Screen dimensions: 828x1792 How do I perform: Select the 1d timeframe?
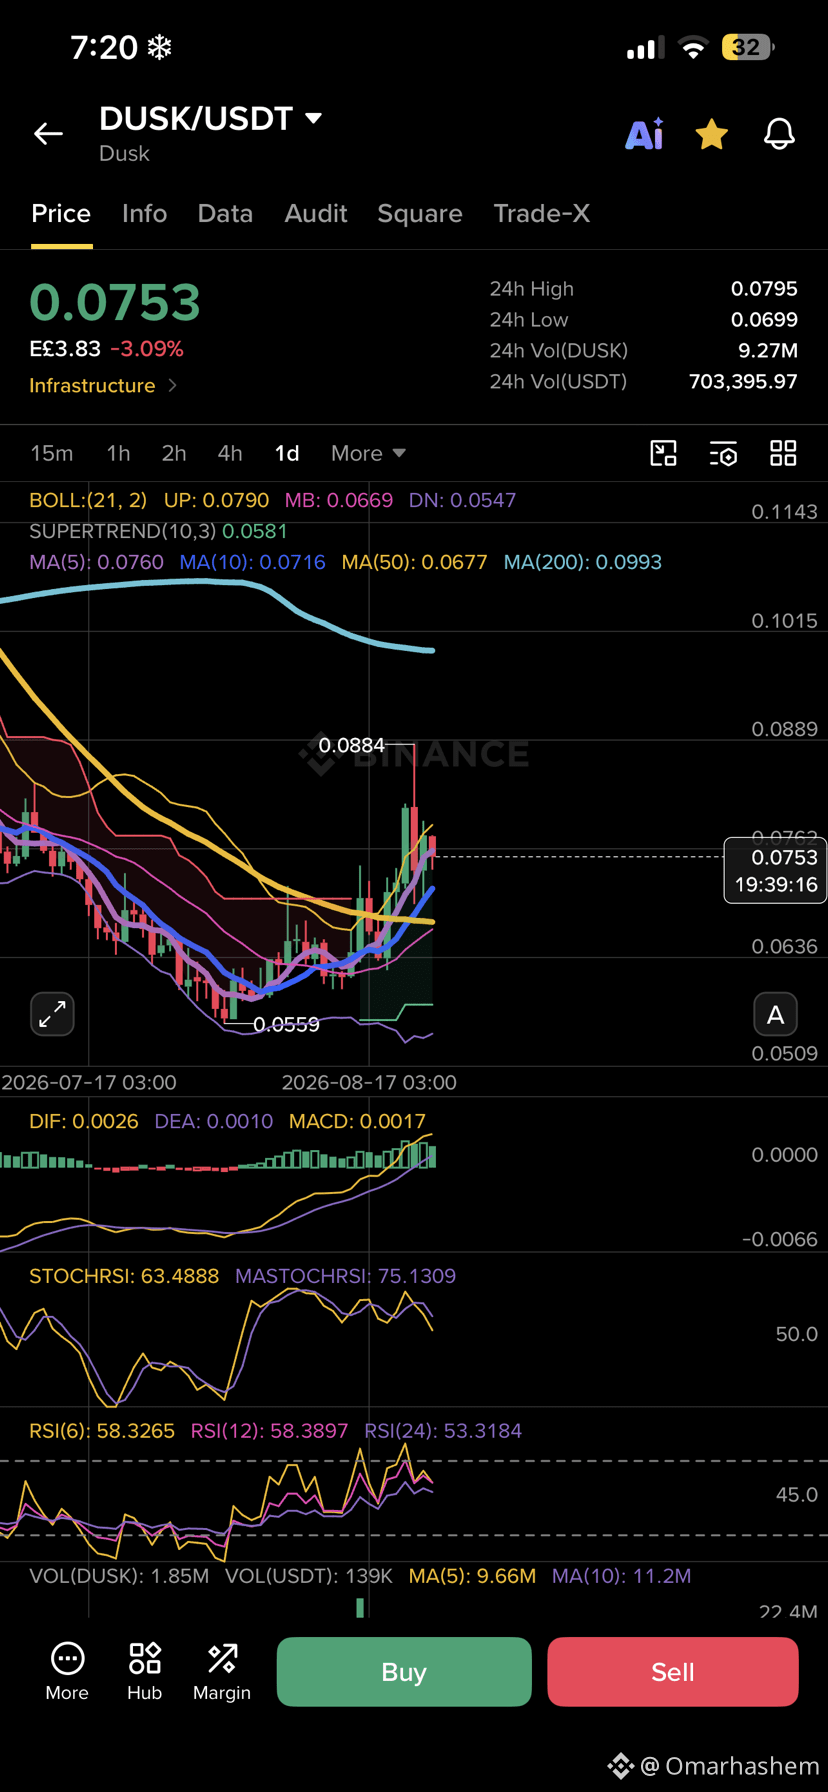[287, 454]
